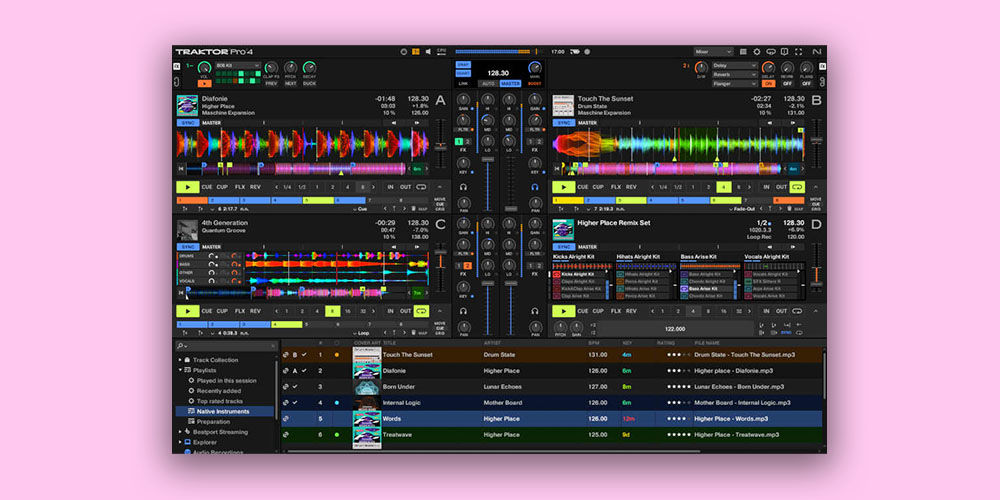
Task: Trigger the orange play button in FX unit 1
Action: tap(204, 83)
